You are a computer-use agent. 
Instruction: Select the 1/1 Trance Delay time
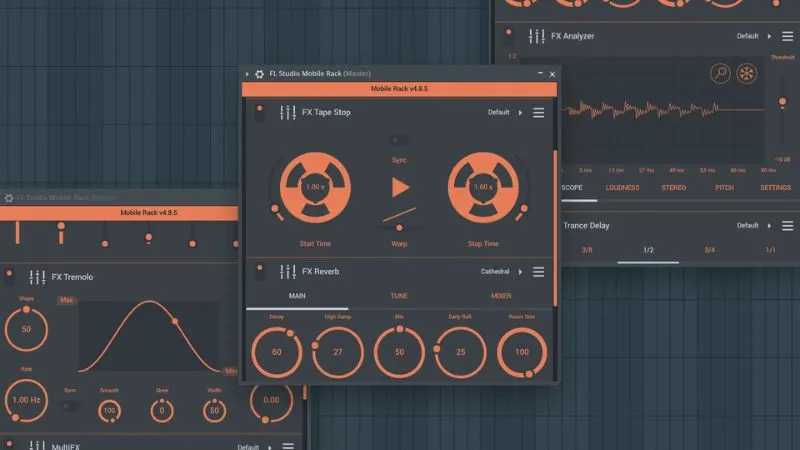[x=770, y=250]
